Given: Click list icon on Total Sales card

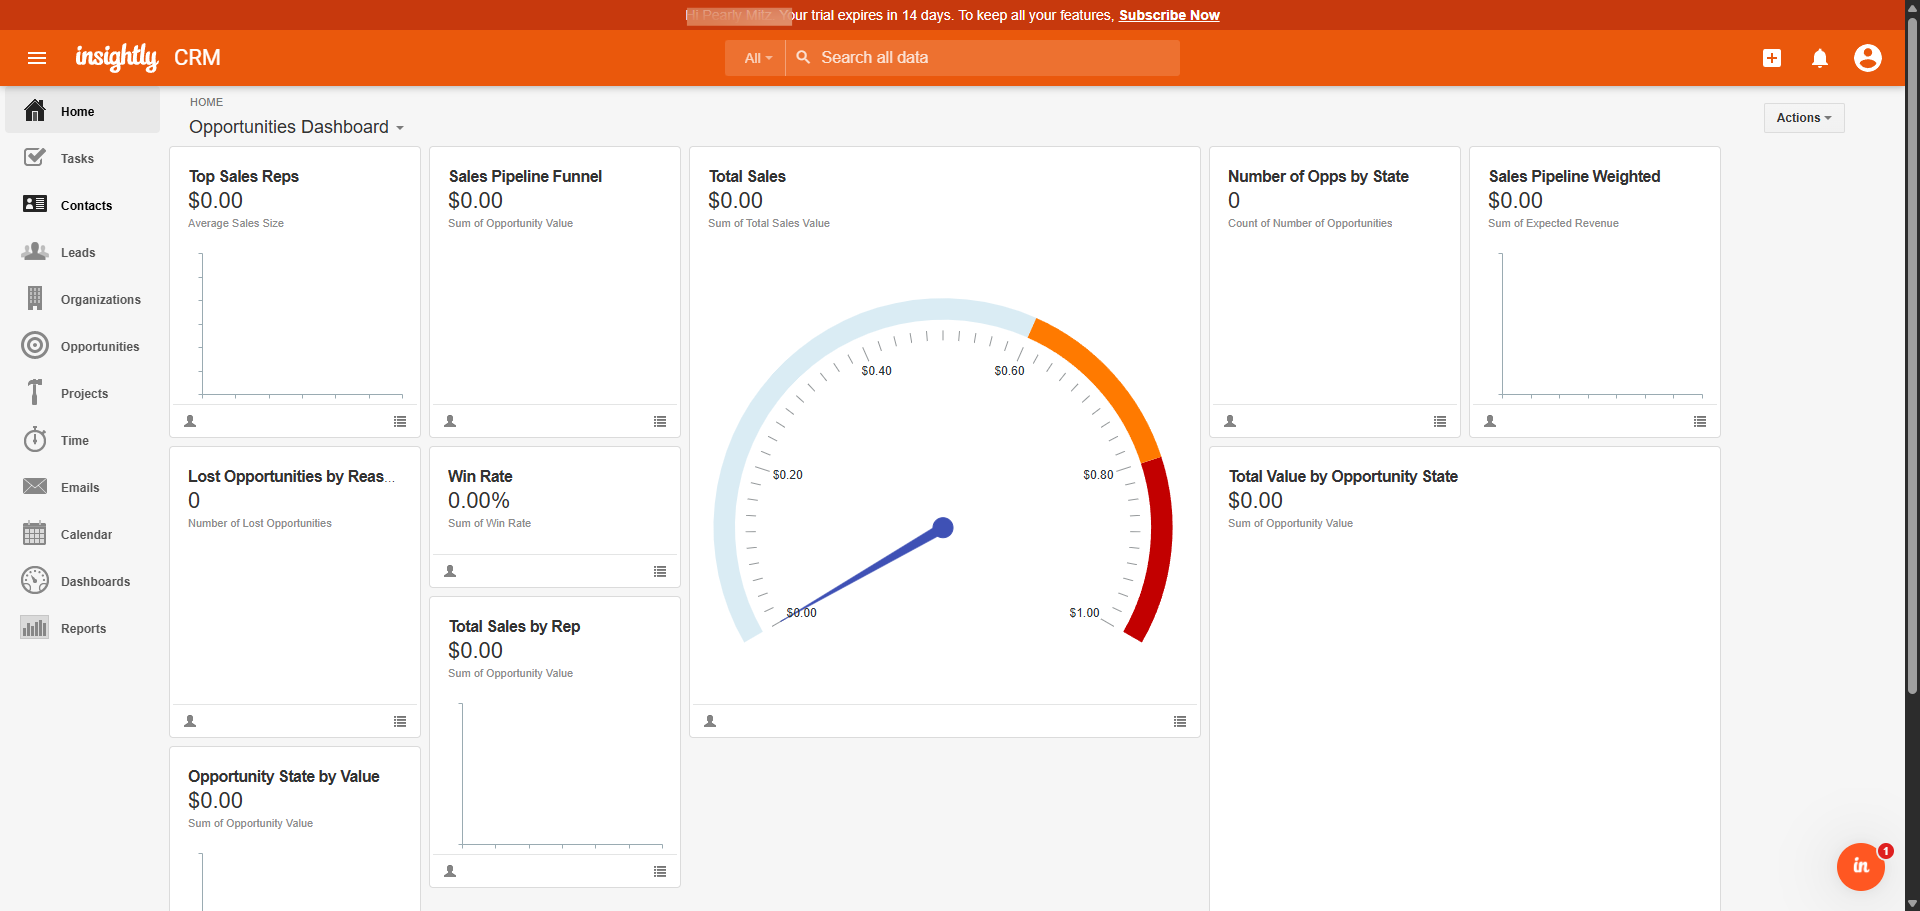Looking at the screenshot, I should (x=1180, y=722).
